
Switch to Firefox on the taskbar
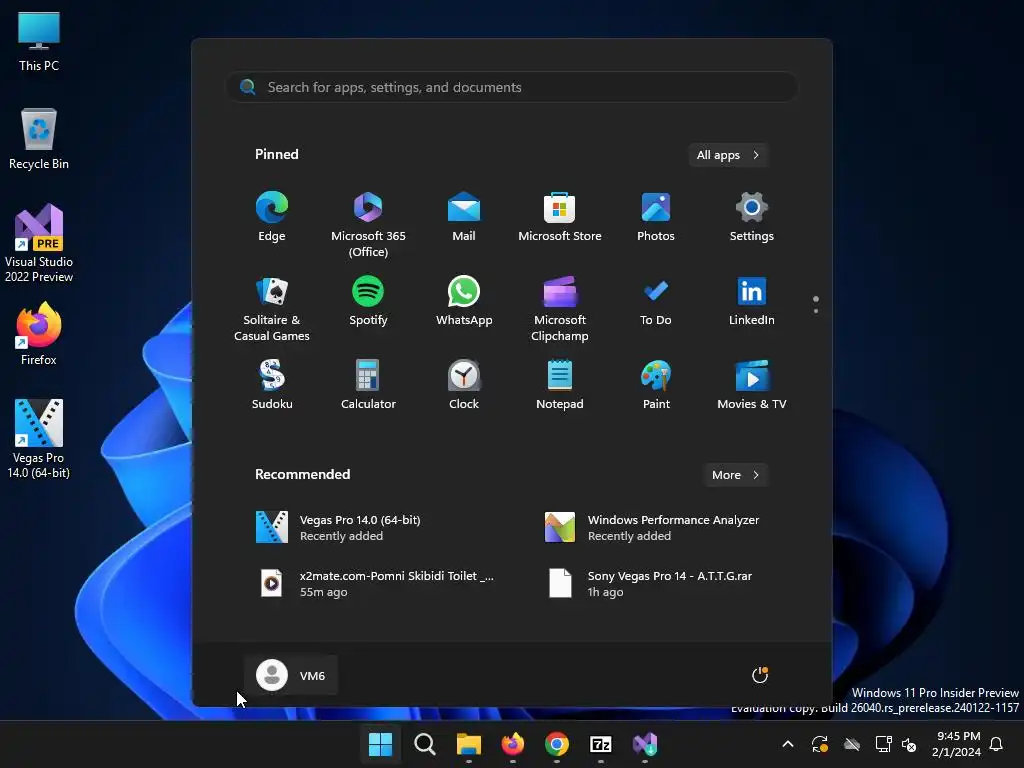point(513,744)
